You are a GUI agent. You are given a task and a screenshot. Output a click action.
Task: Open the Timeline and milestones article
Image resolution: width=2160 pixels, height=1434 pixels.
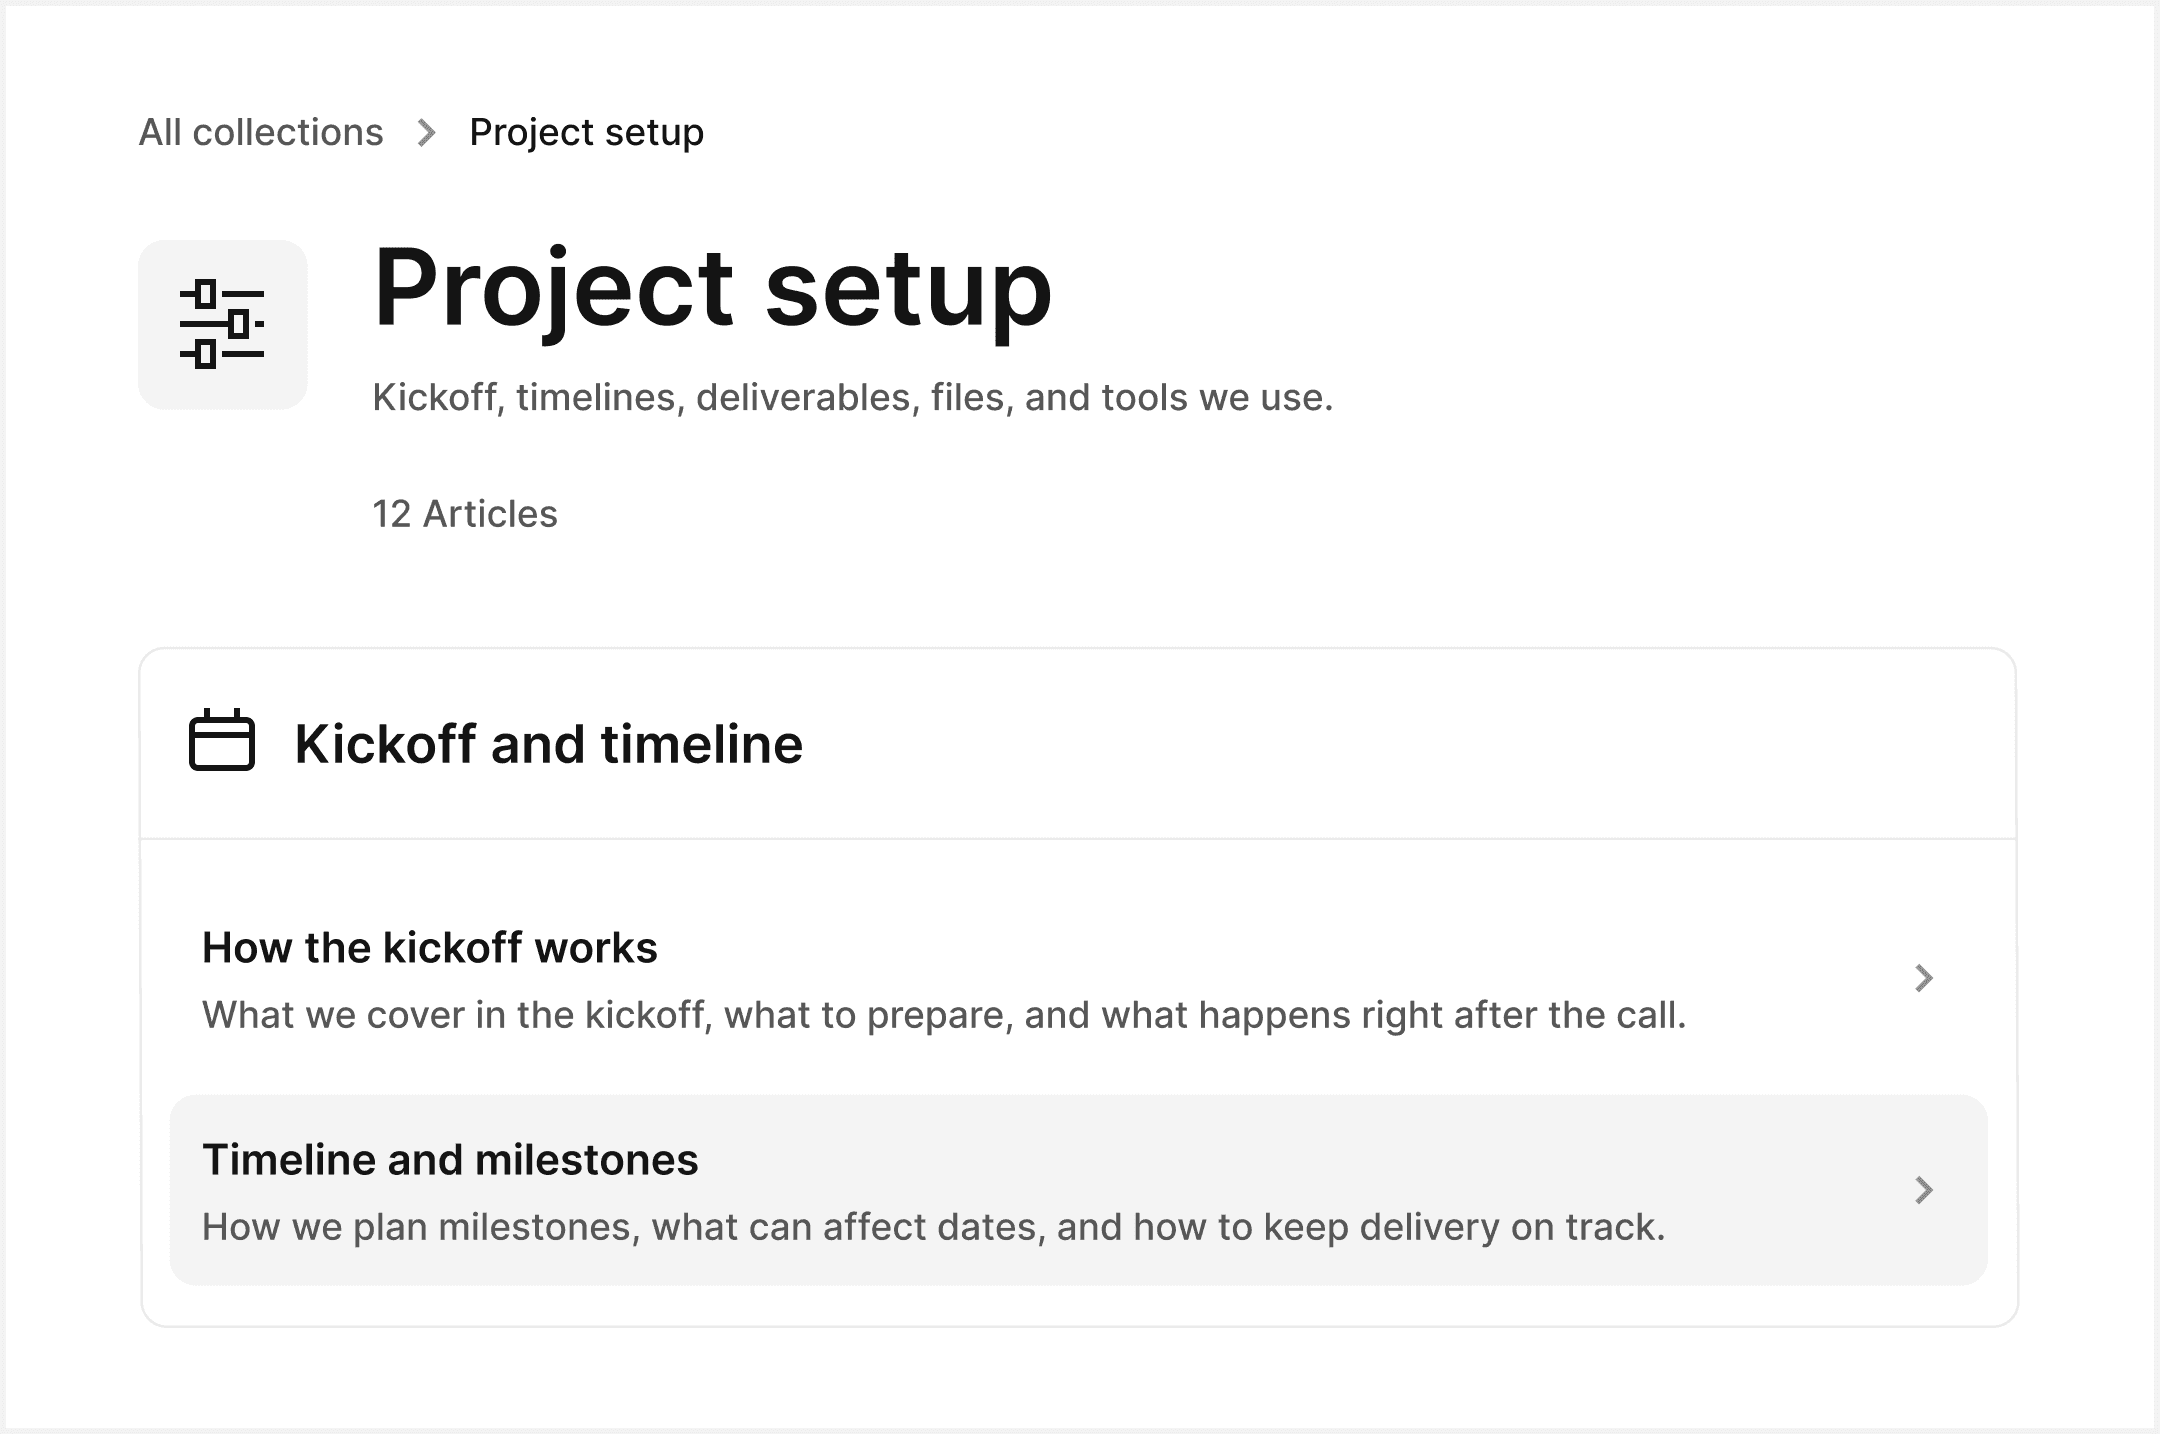[x=452, y=1159]
